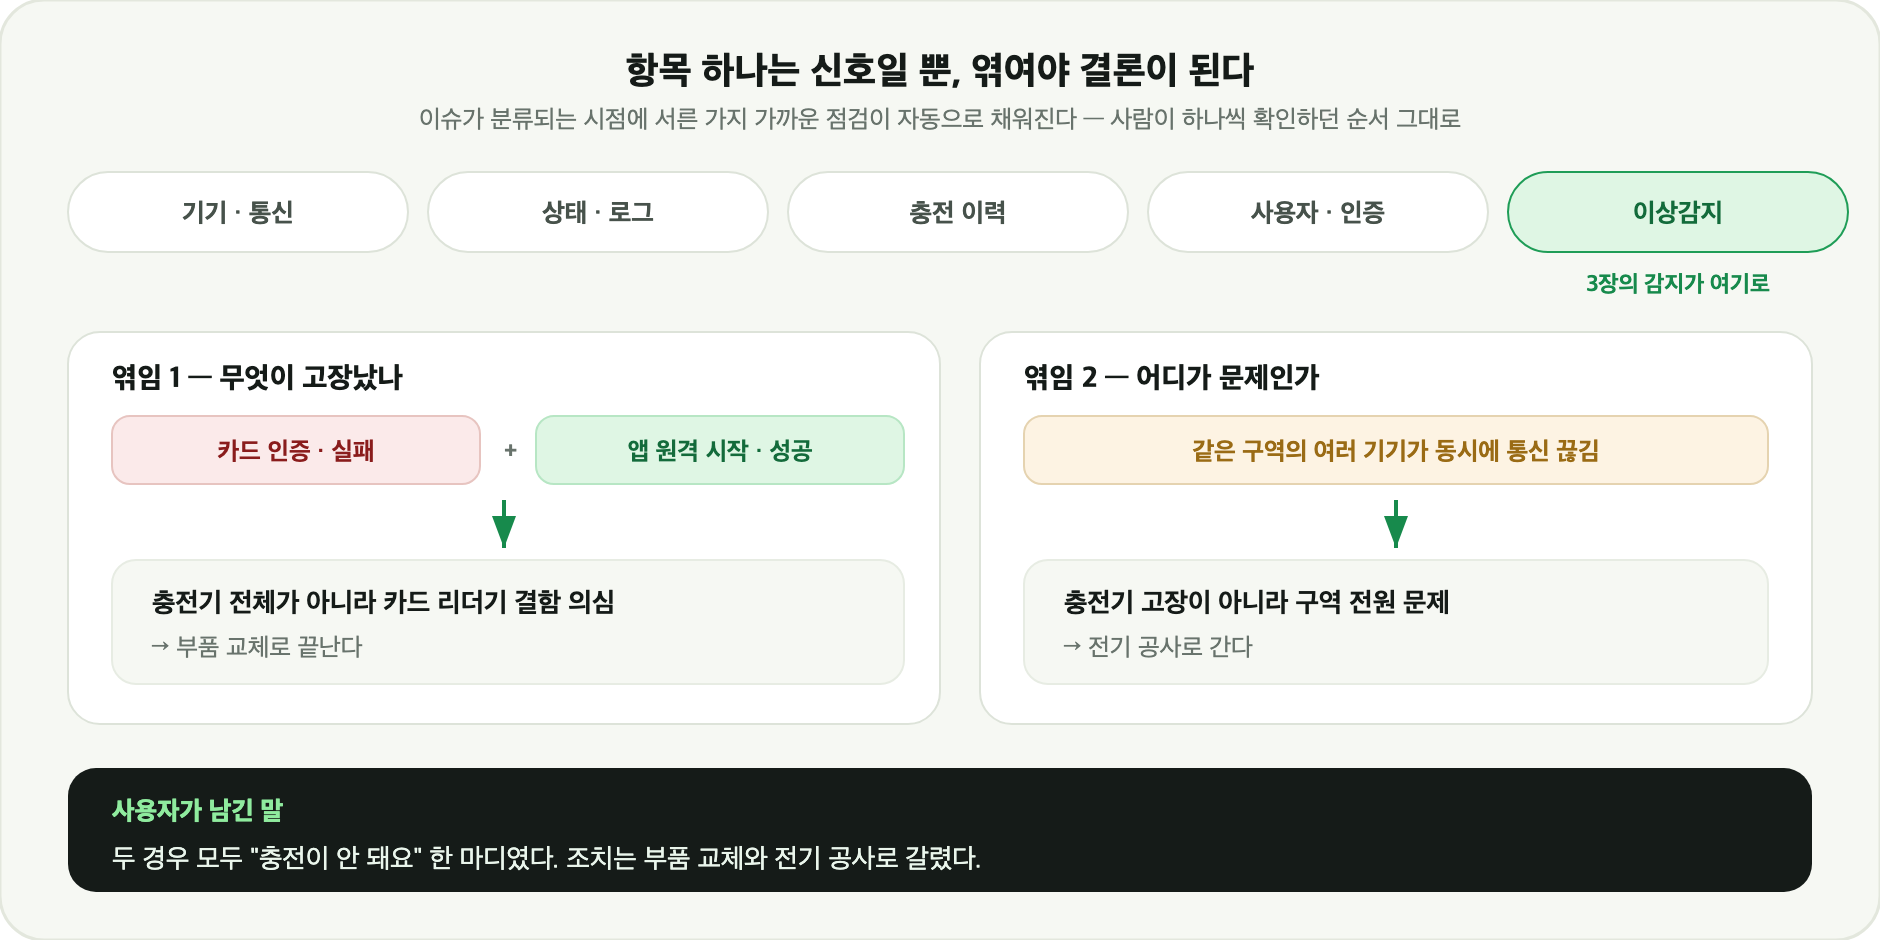Click the green arrow under 엮임 2
The width and height of the screenshot is (1880, 940).
click(x=1396, y=524)
